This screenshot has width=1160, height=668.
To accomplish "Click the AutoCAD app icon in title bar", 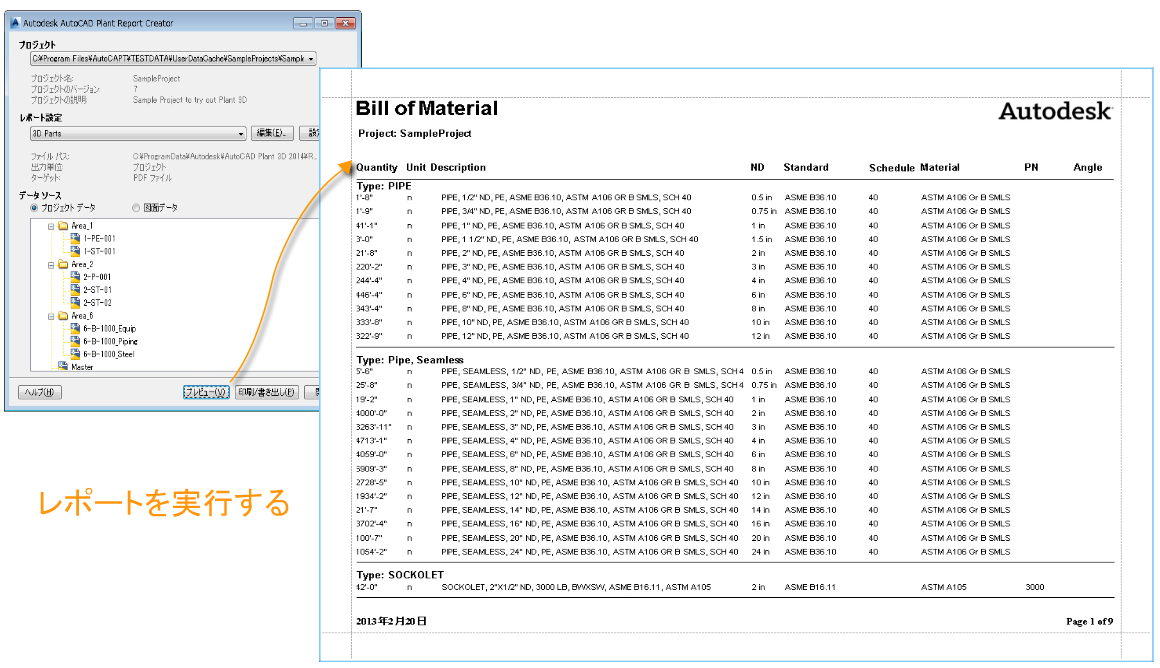I will [x=15, y=23].
